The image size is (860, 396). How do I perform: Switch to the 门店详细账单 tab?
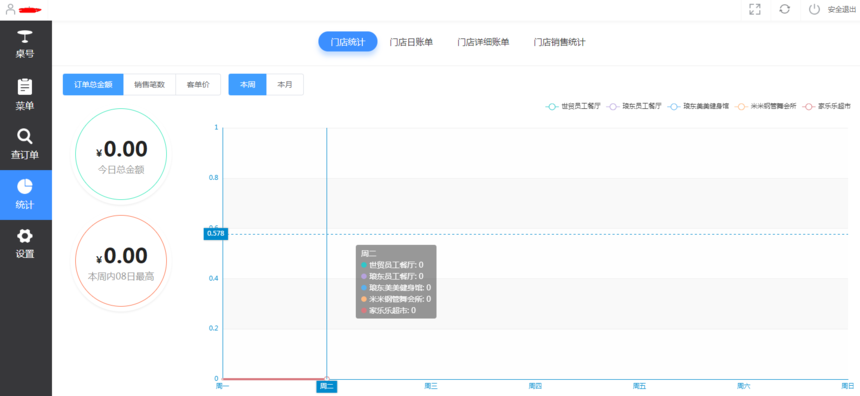tap(483, 42)
